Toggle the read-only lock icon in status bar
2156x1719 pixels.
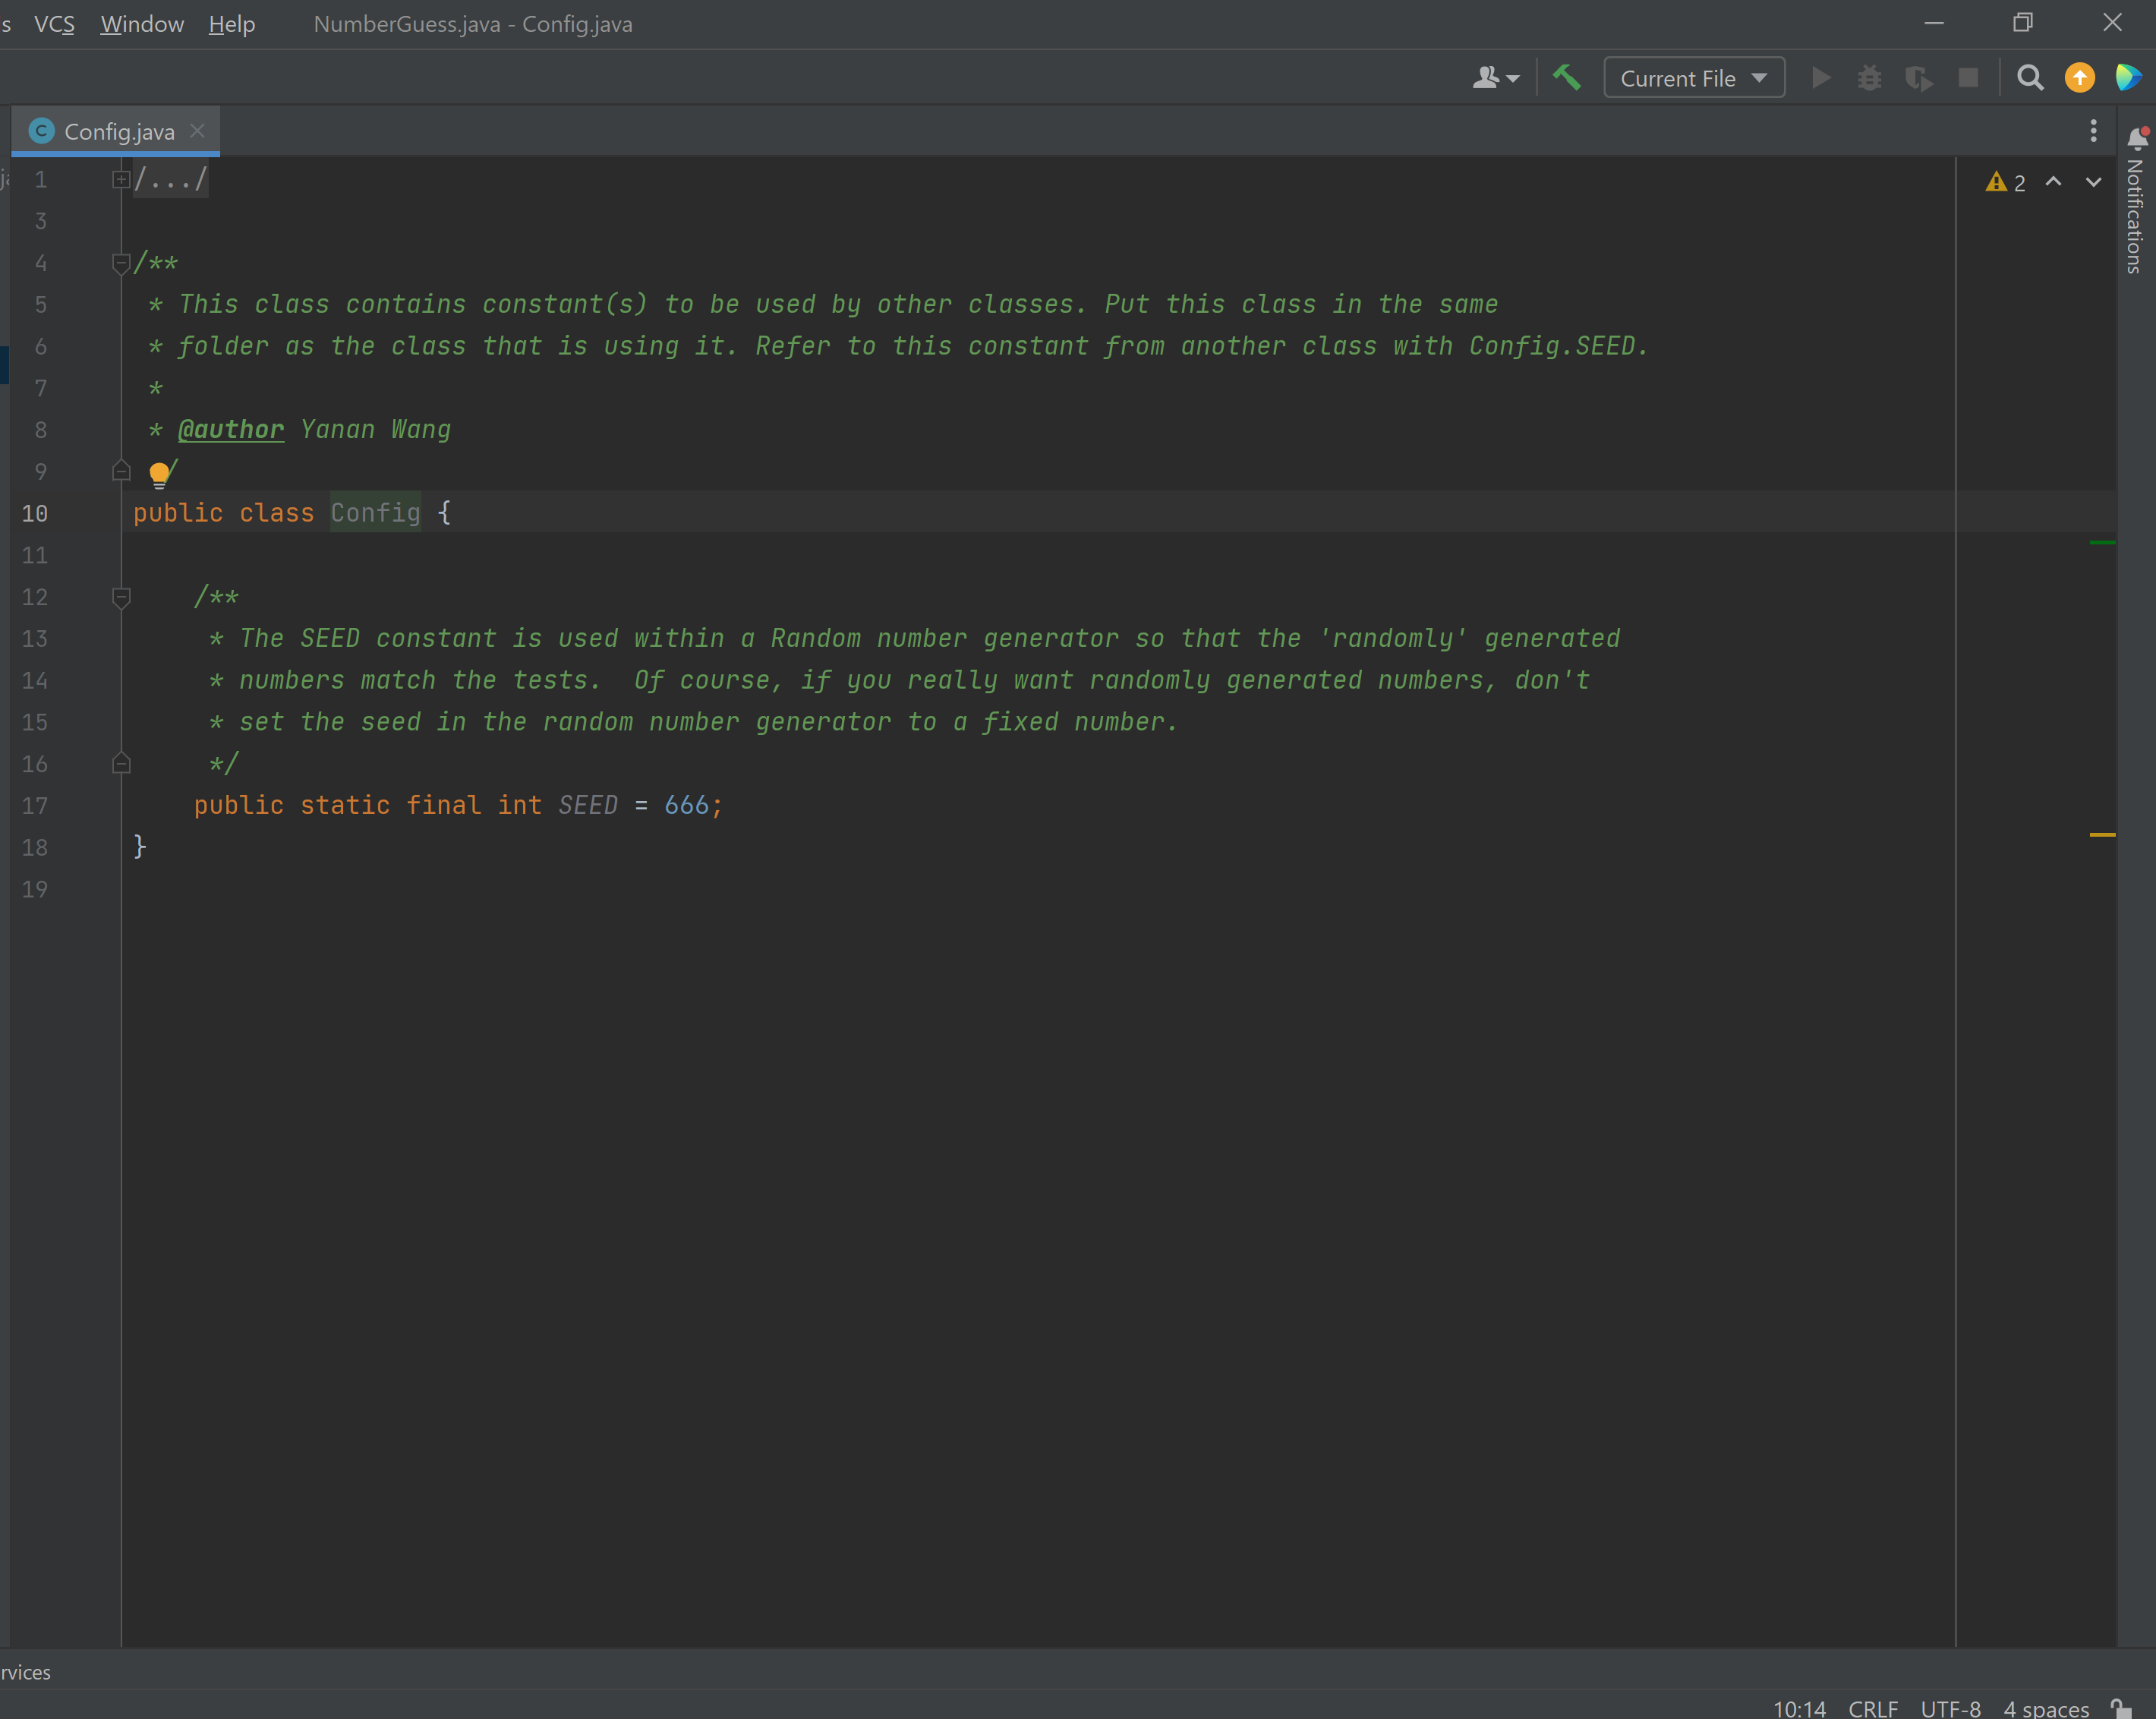click(x=2122, y=1708)
